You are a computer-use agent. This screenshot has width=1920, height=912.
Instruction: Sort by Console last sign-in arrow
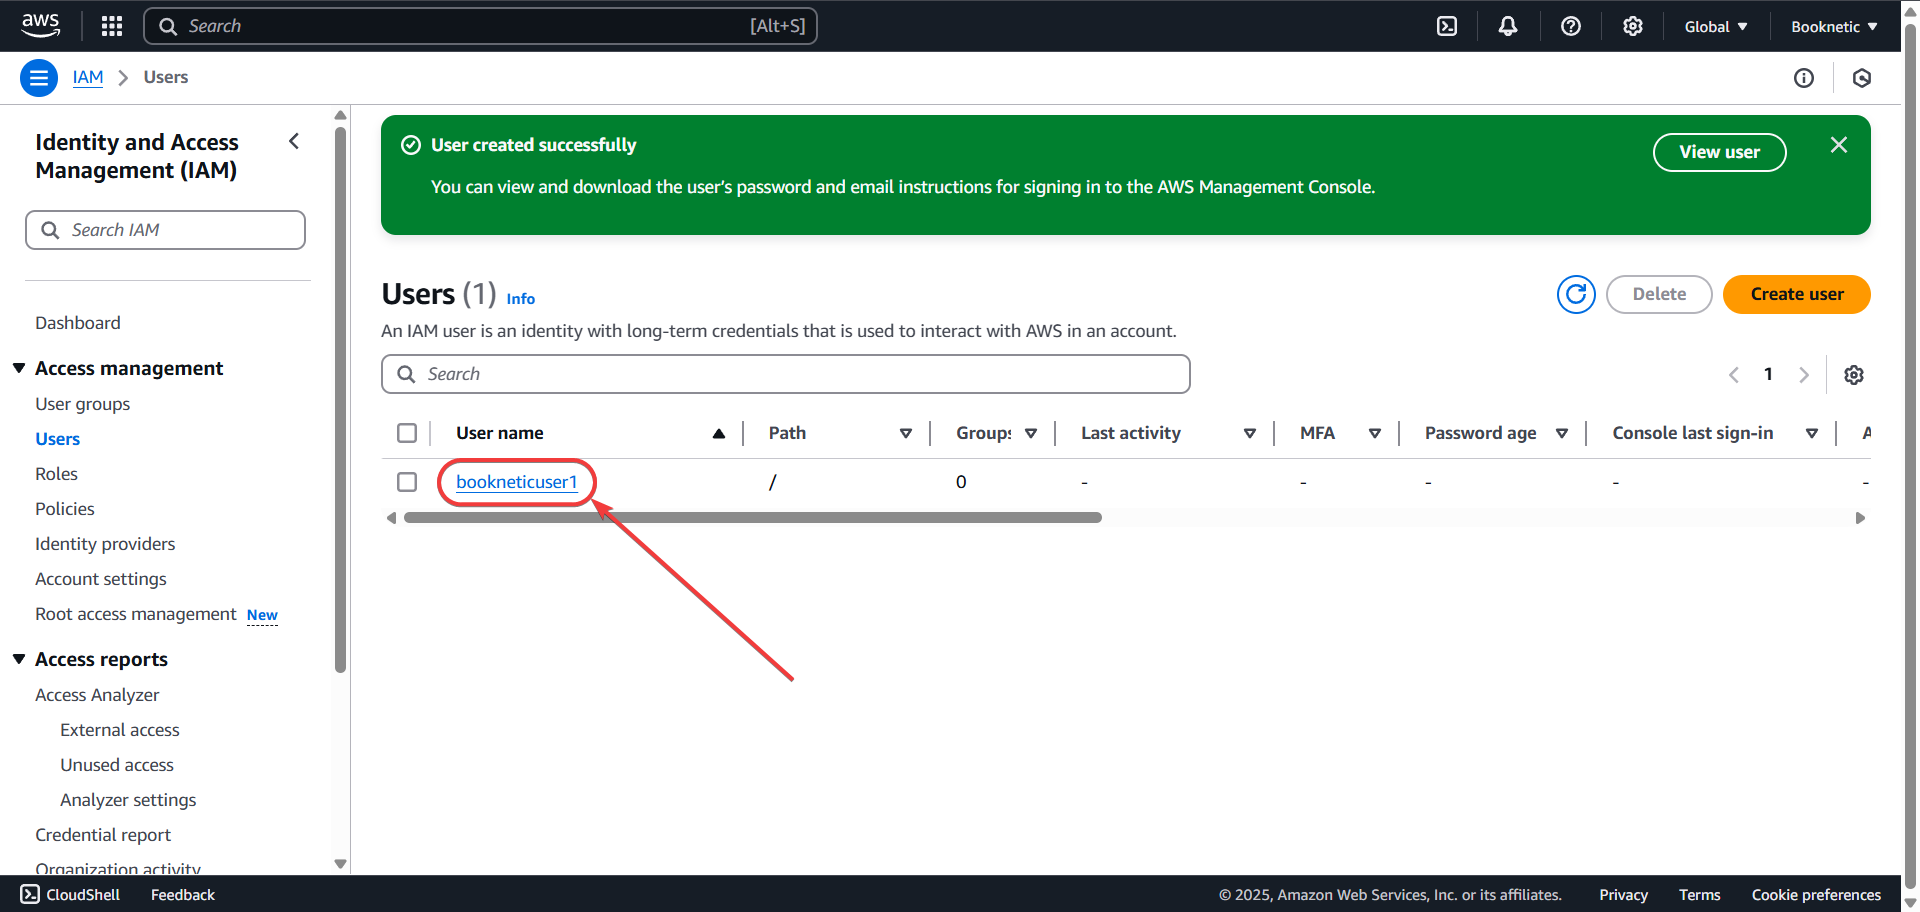tap(1812, 433)
